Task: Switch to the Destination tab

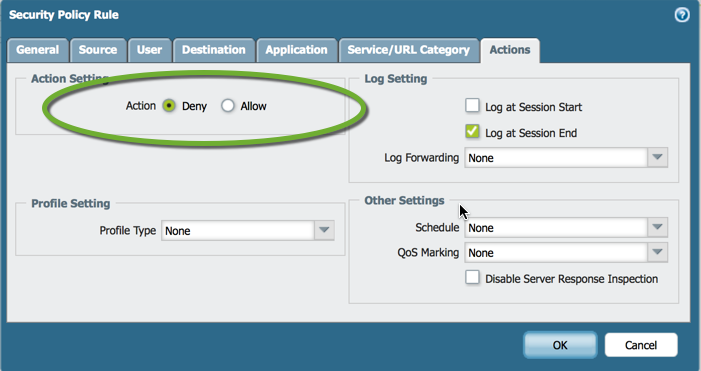Action: pyautogui.click(x=214, y=50)
